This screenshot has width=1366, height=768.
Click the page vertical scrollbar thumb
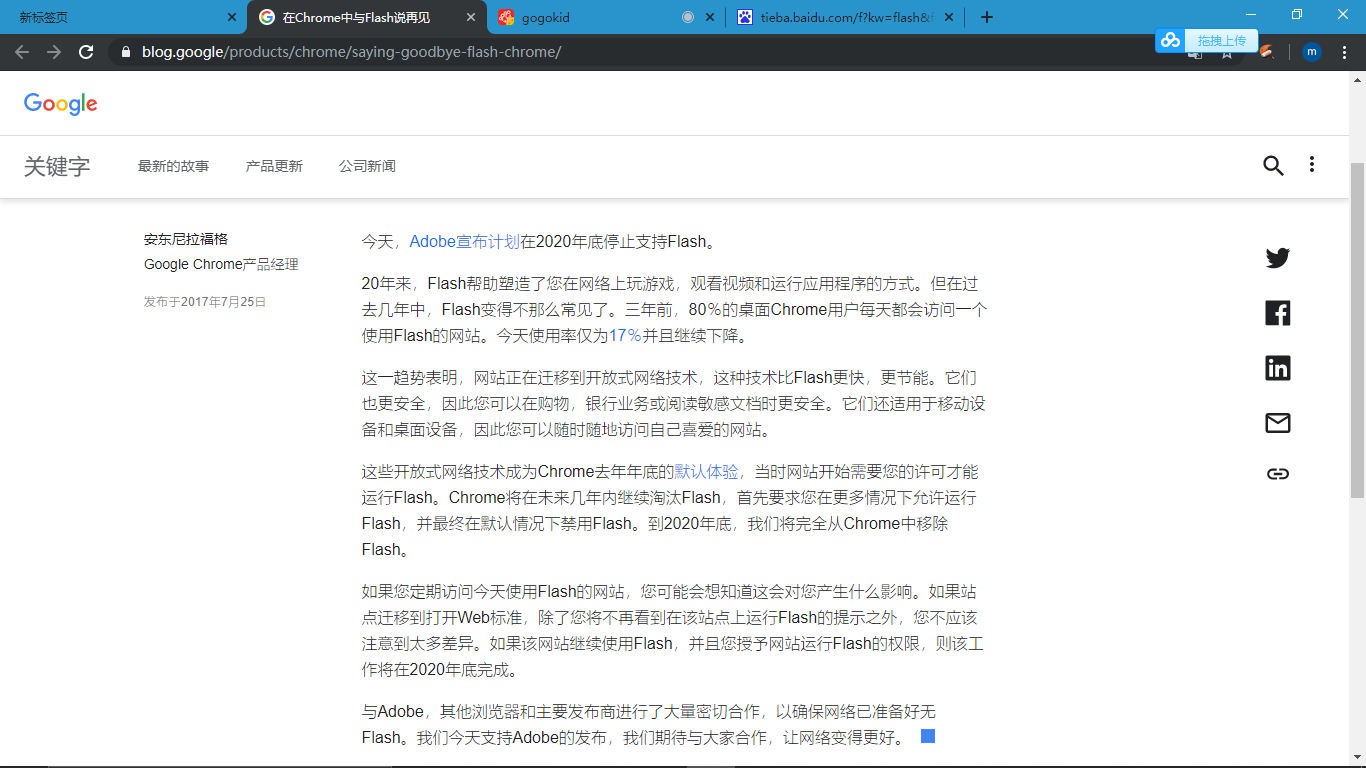point(1357,330)
